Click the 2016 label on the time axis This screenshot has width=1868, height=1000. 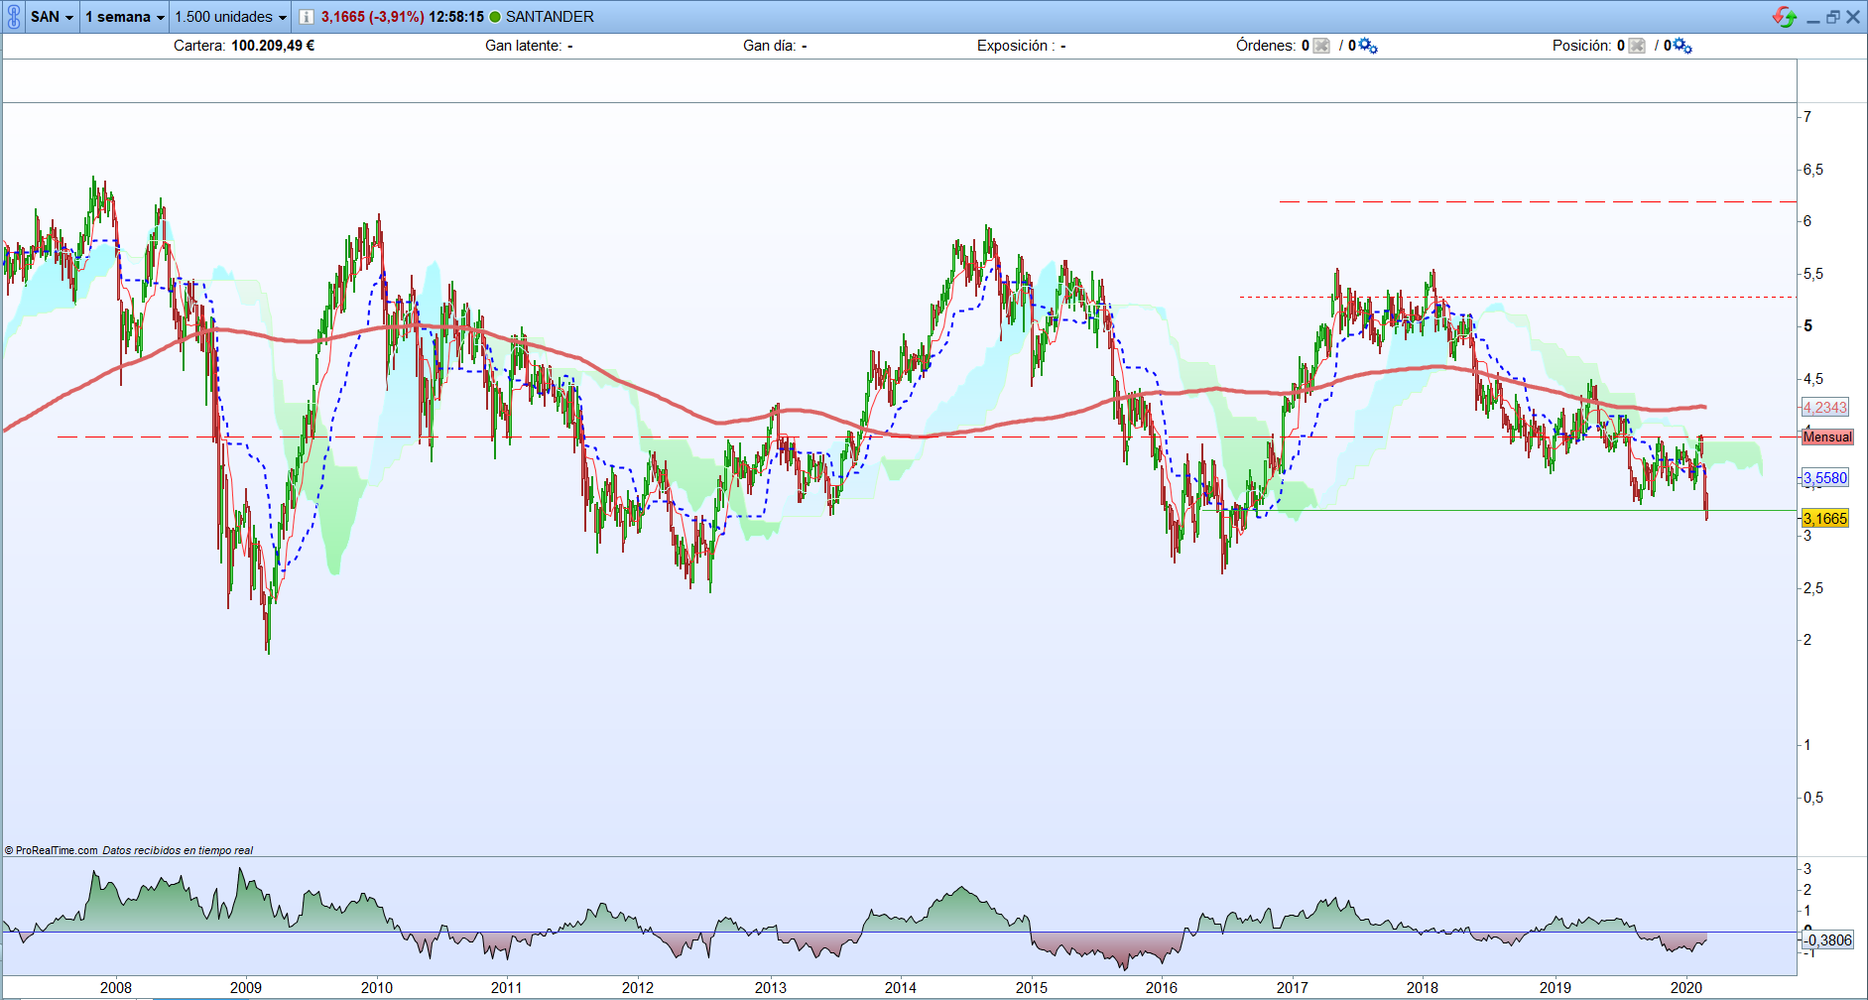click(1161, 988)
